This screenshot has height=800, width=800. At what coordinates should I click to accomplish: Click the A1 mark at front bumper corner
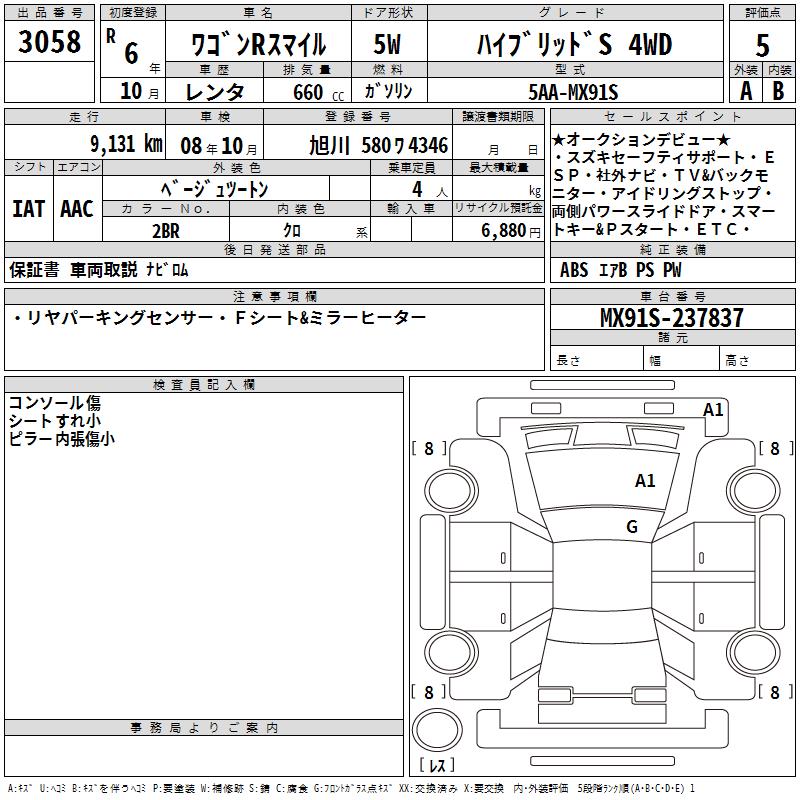coord(713,410)
